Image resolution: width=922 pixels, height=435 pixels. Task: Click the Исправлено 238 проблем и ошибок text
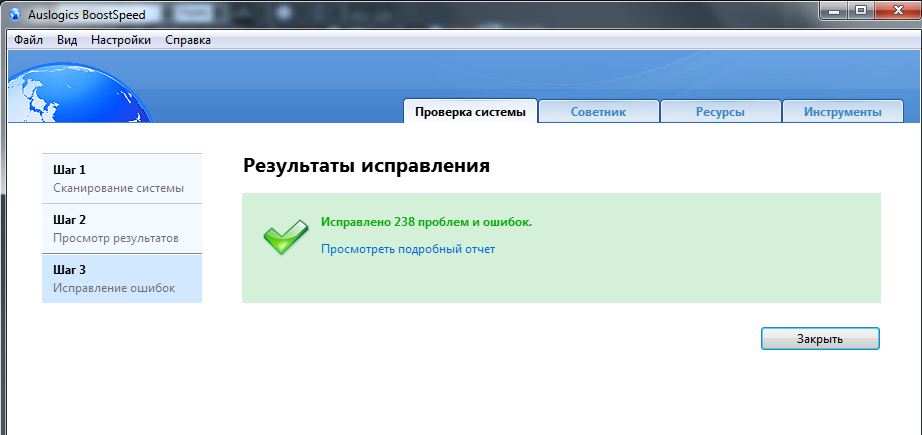[x=426, y=222]
